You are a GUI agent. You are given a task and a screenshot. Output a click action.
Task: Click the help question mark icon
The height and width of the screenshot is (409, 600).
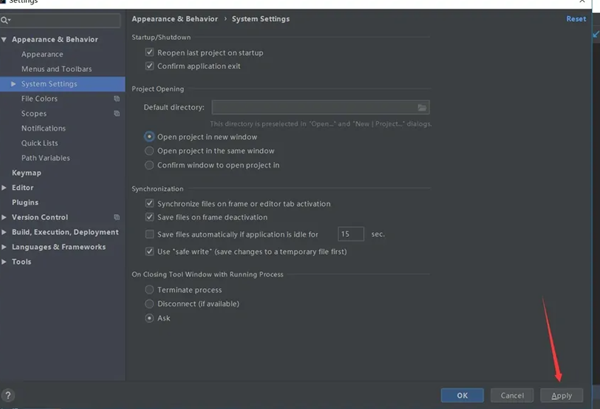tap(9, 395)
